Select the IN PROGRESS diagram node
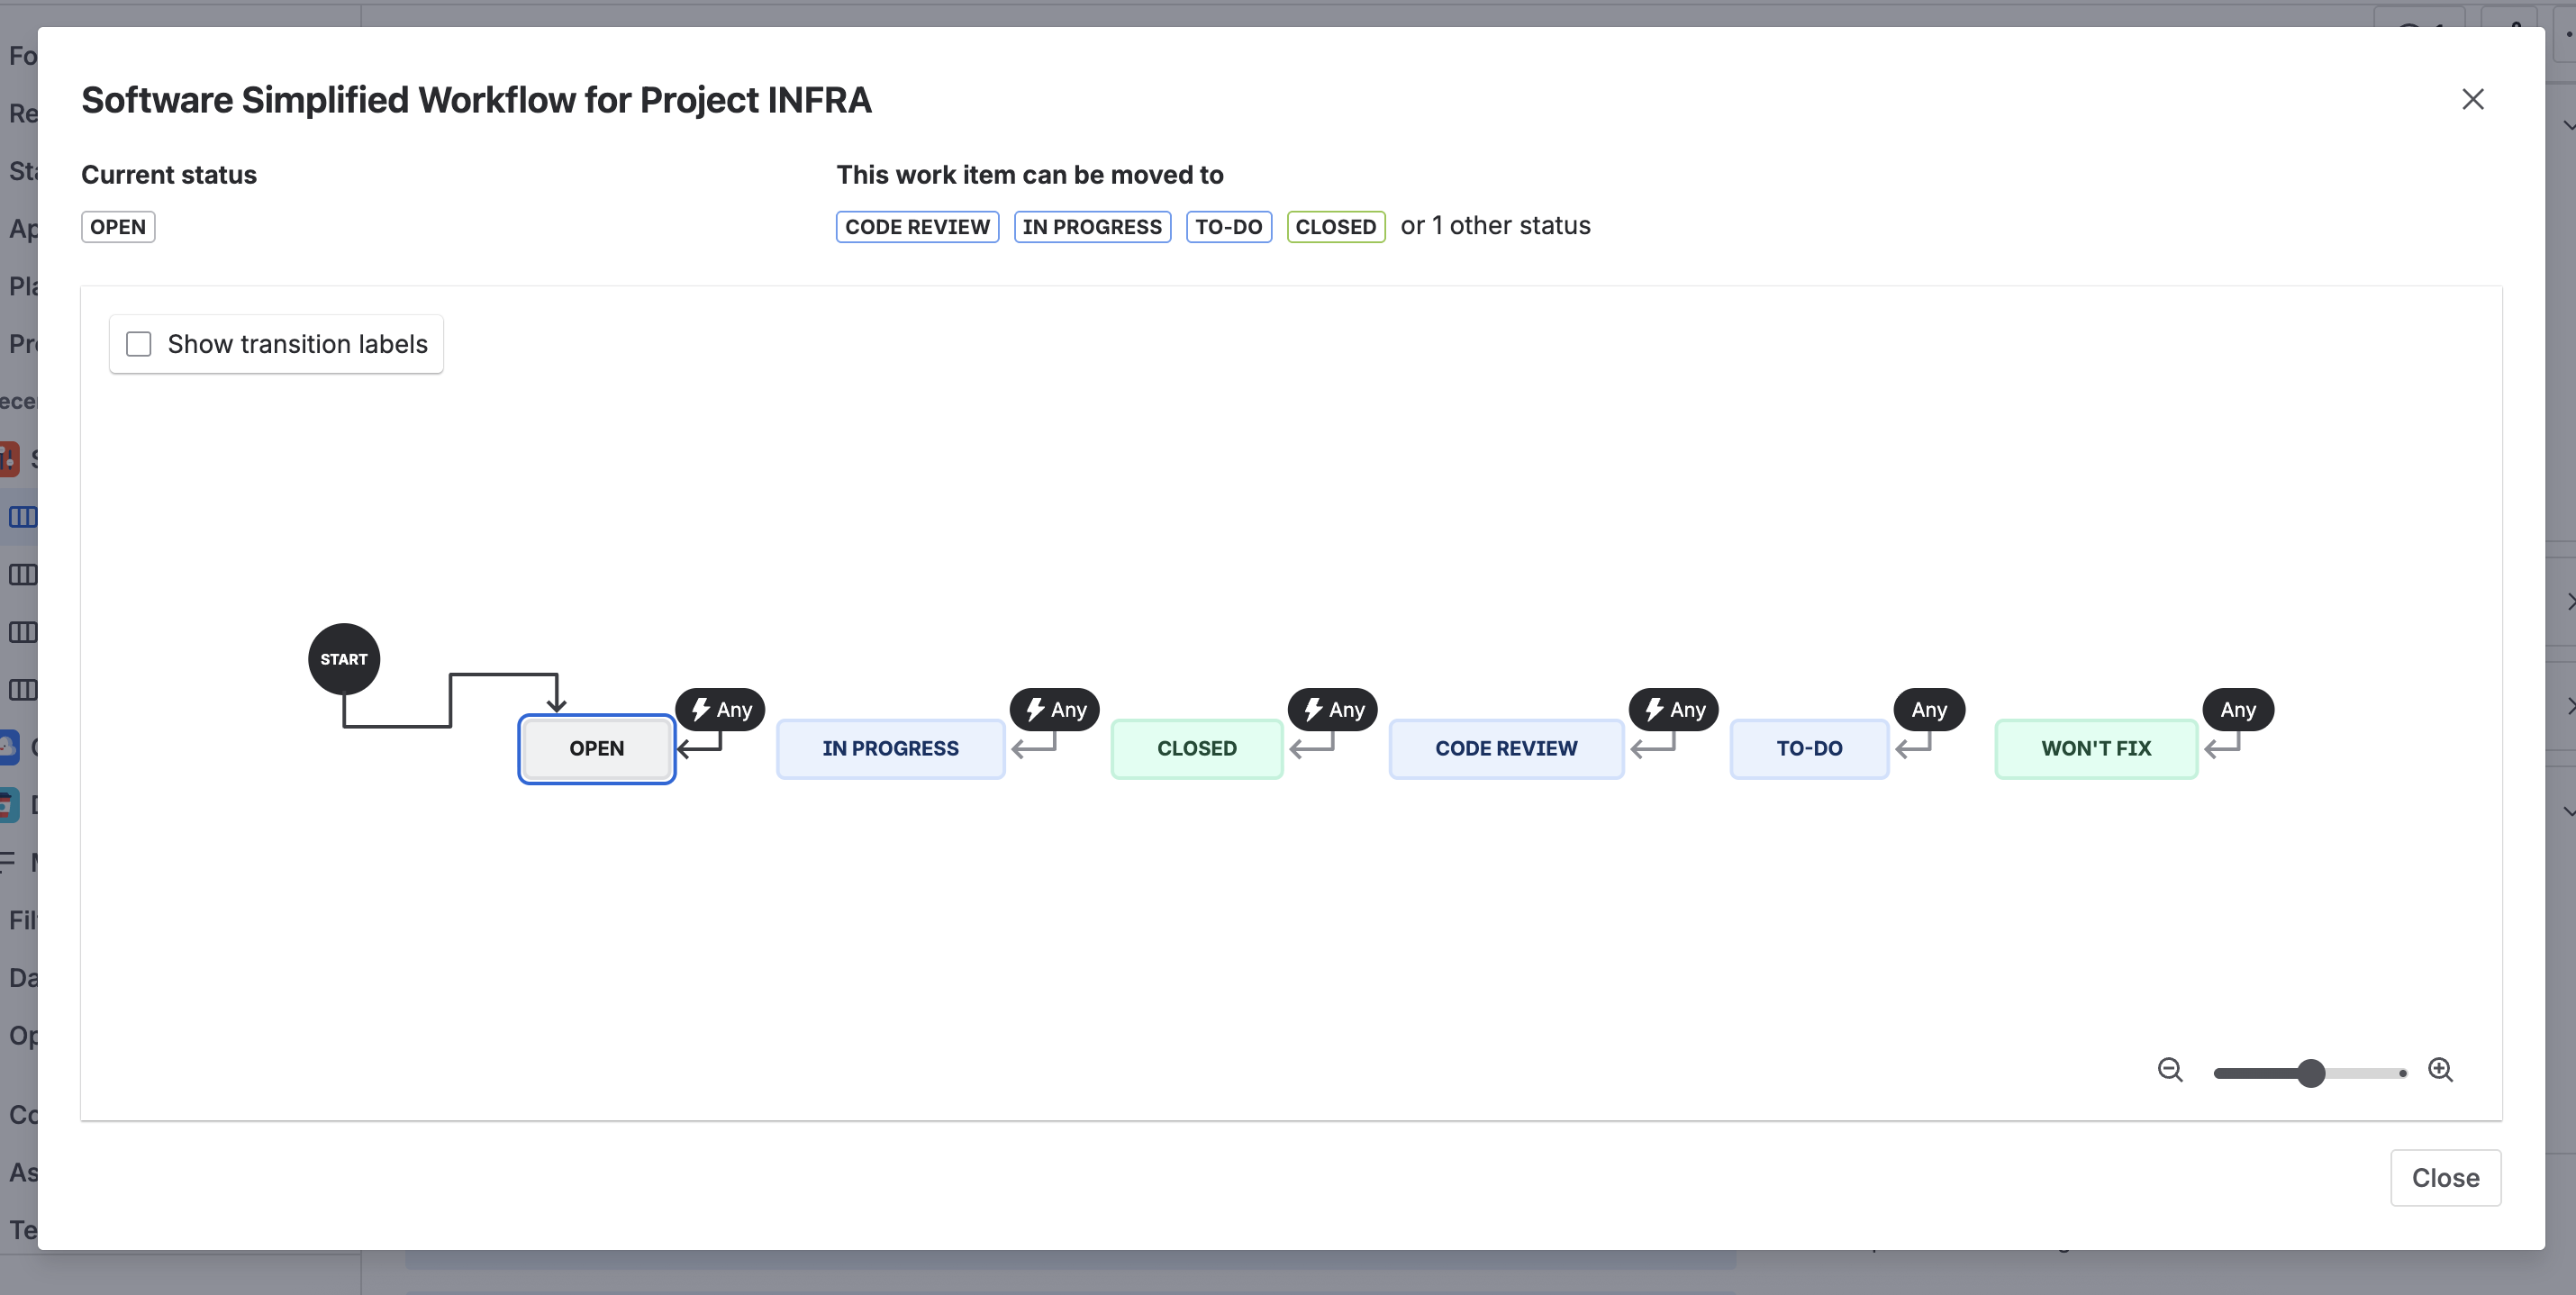Image resolution: width=2576 pixels, height=1295 pixels. click(x=890, y=748)
